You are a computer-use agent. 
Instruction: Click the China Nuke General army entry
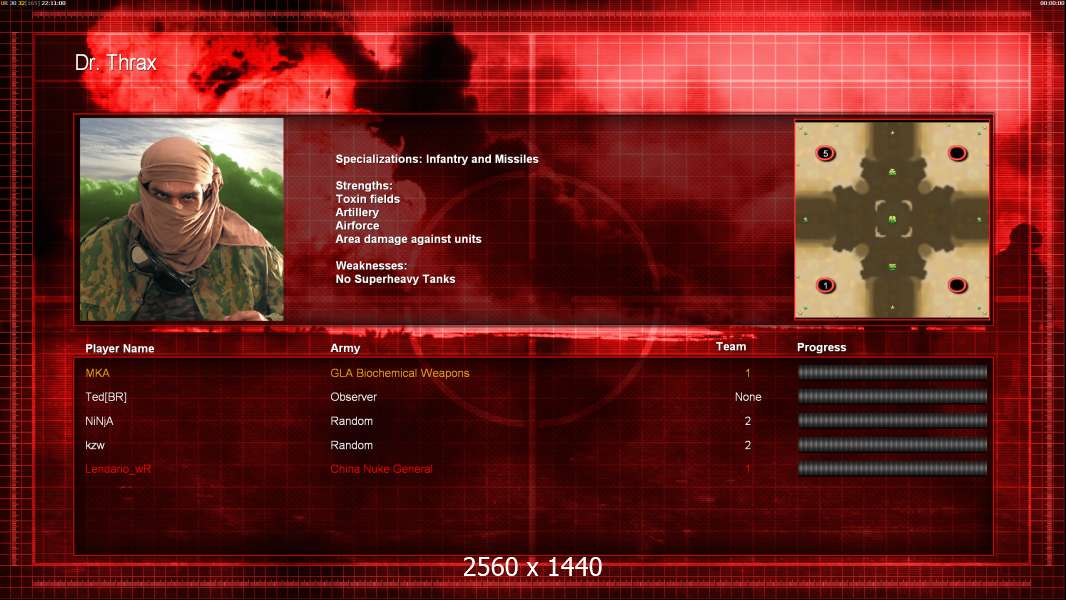pos(381,469)
